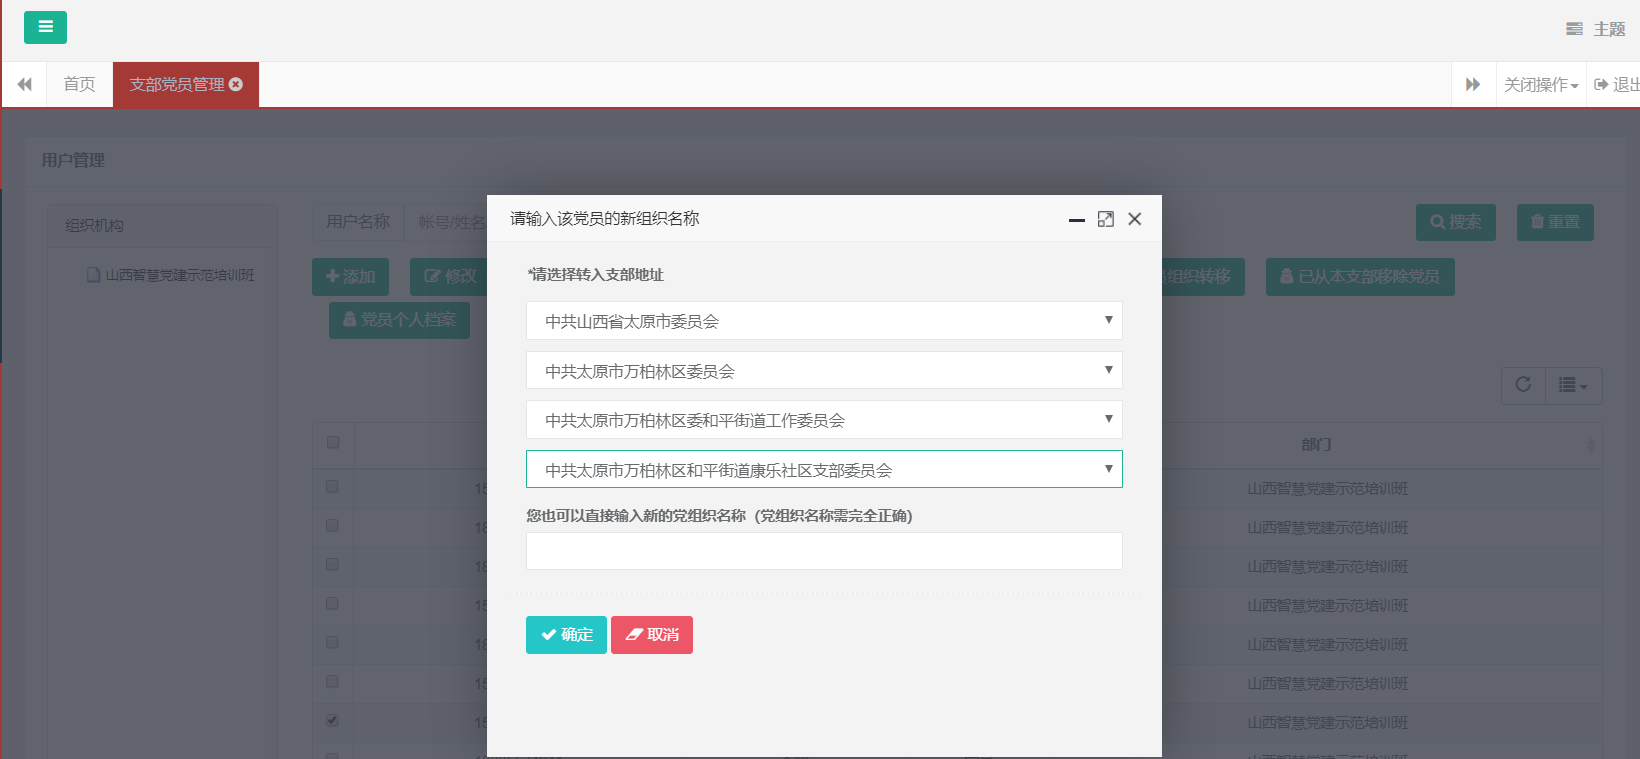Viewport: 1640px width, 759px height.
Task: Click the new party organization name input field
Action: pyautogui.click(x=824, y=551)
